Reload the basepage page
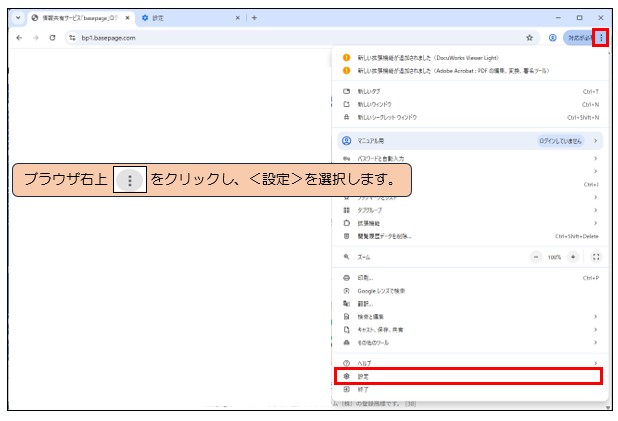 (52, 38)
